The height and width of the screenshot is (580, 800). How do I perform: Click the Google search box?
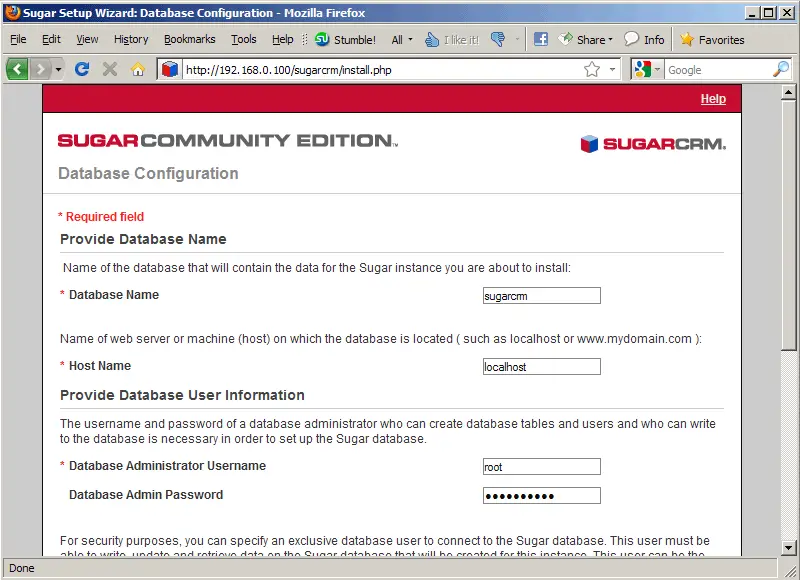(718, 69)
